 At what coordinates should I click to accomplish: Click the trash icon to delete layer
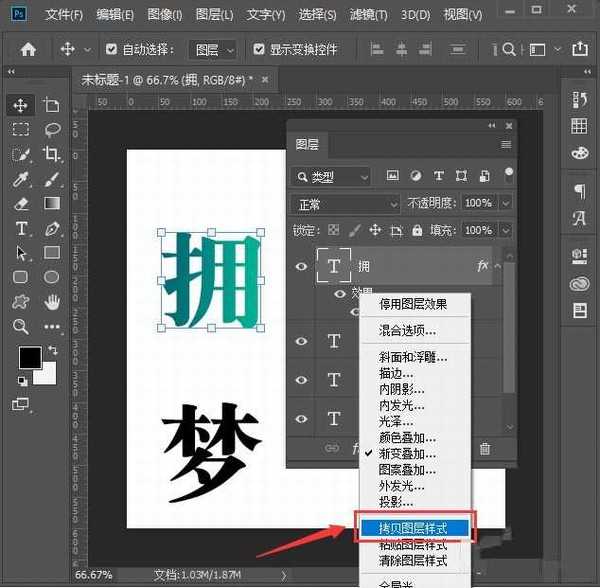[x=485, y=450]
